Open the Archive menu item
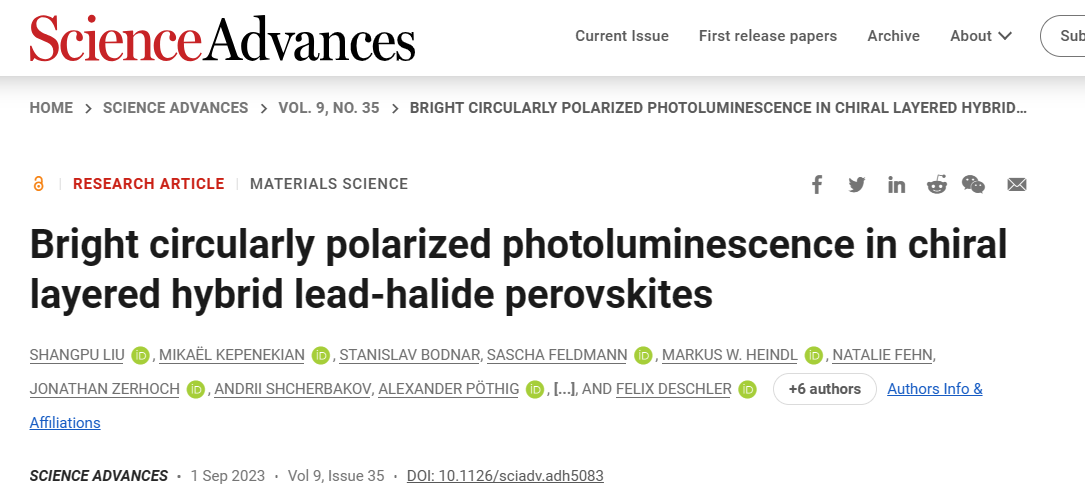 pos(893,36)
